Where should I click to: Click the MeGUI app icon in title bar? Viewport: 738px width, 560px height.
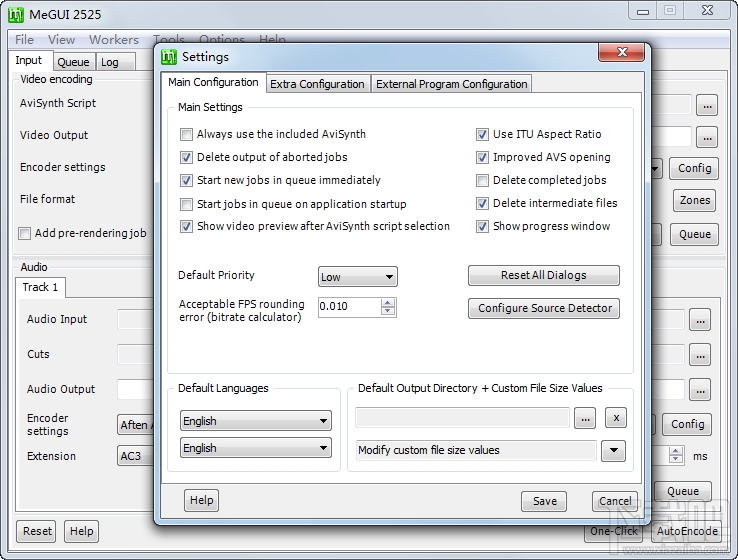(x=16, y=15)
